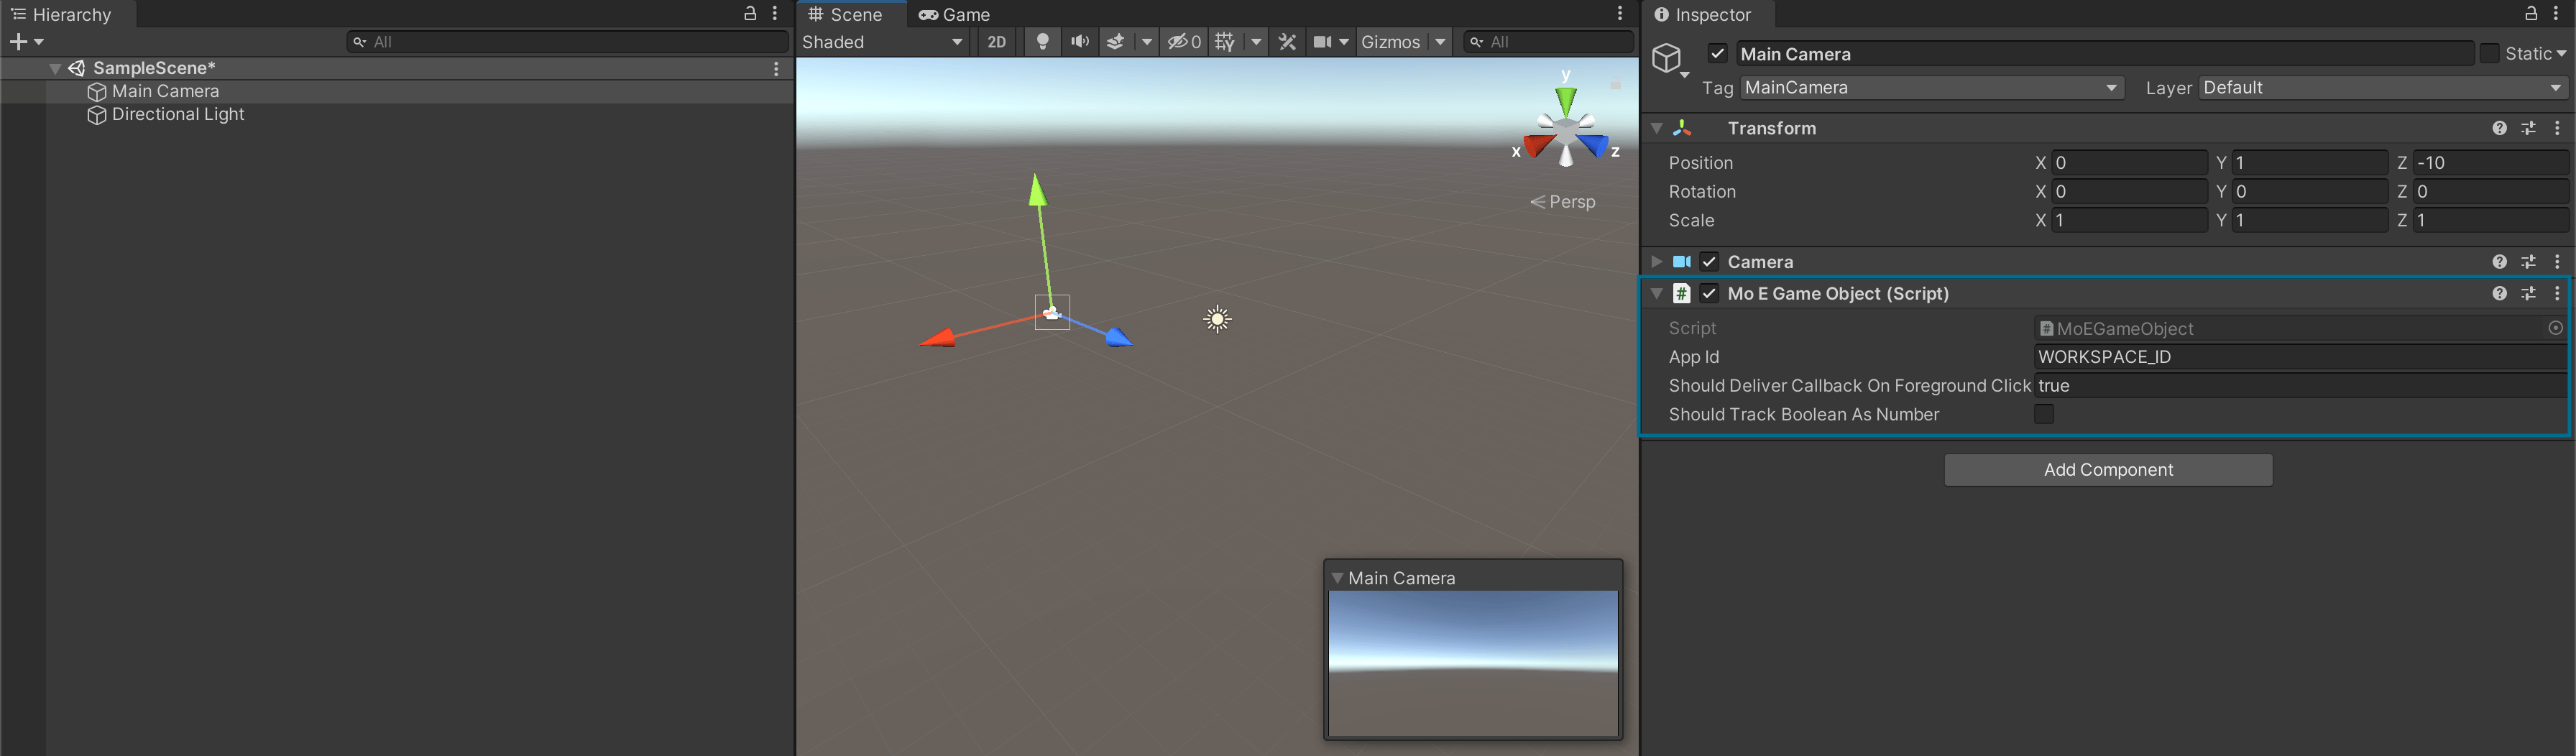Toggle Camera component enabled checkbox
Screen dimensions: 2576x756
pos(1709,262)
